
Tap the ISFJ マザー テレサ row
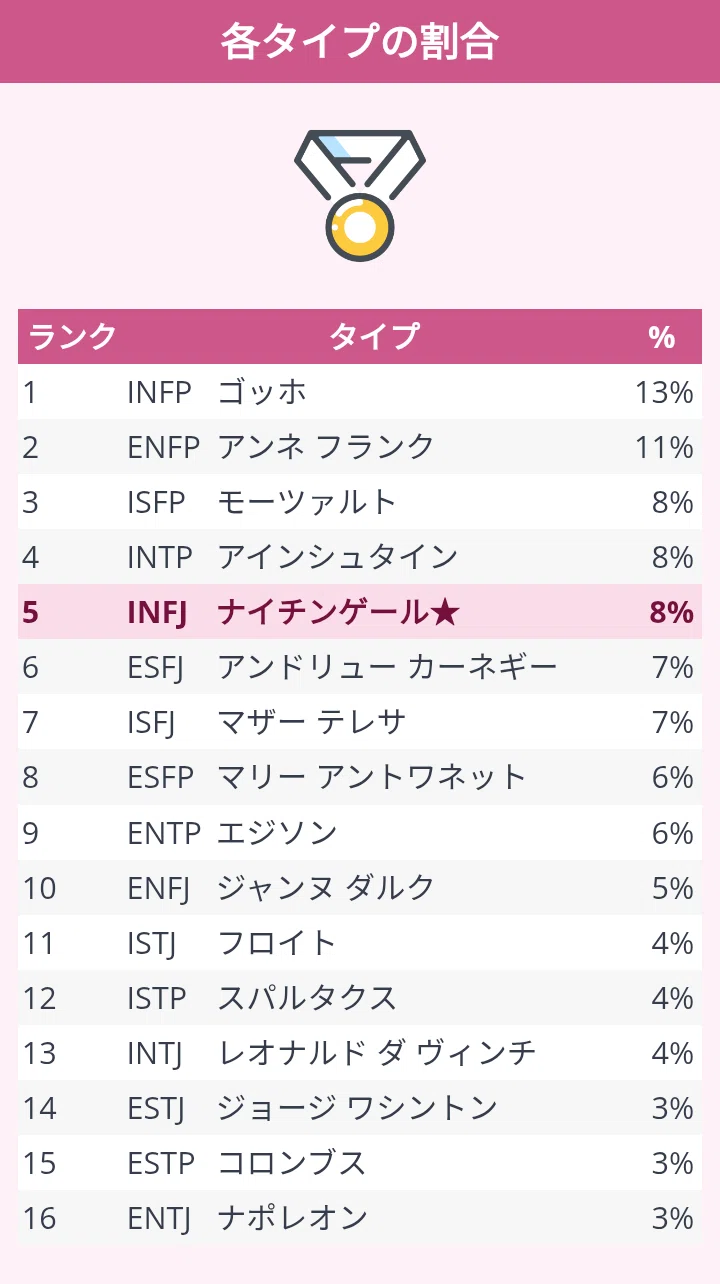click(x=360, y=722)
